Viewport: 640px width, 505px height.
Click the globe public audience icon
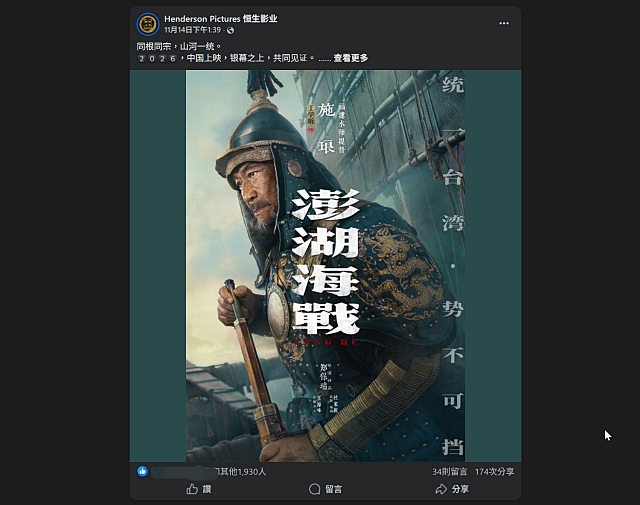tap(231, 30)
